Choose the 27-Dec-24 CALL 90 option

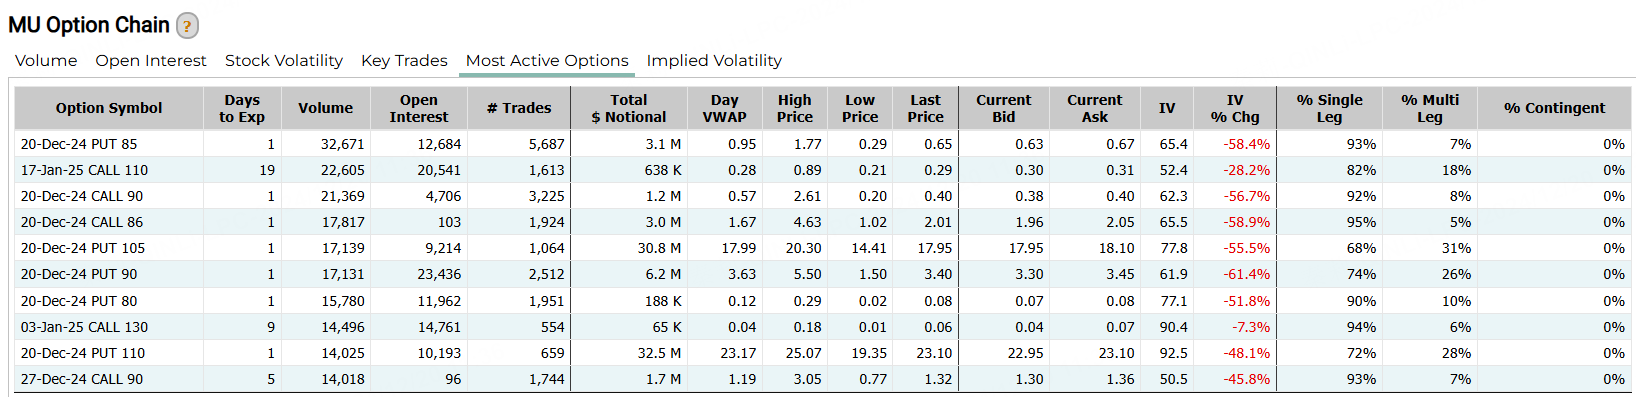(x=82, y=379)
